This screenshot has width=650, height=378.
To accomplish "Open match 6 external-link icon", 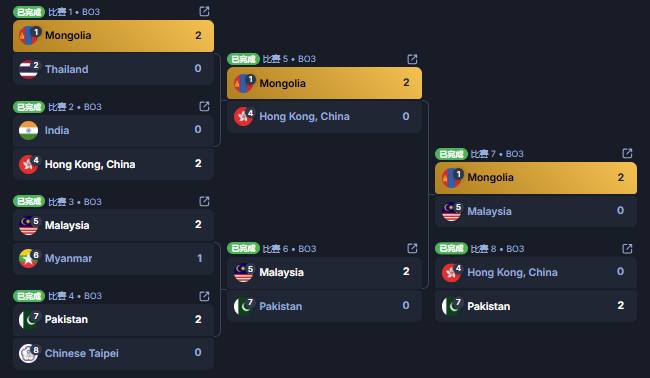I will (412, 248).
